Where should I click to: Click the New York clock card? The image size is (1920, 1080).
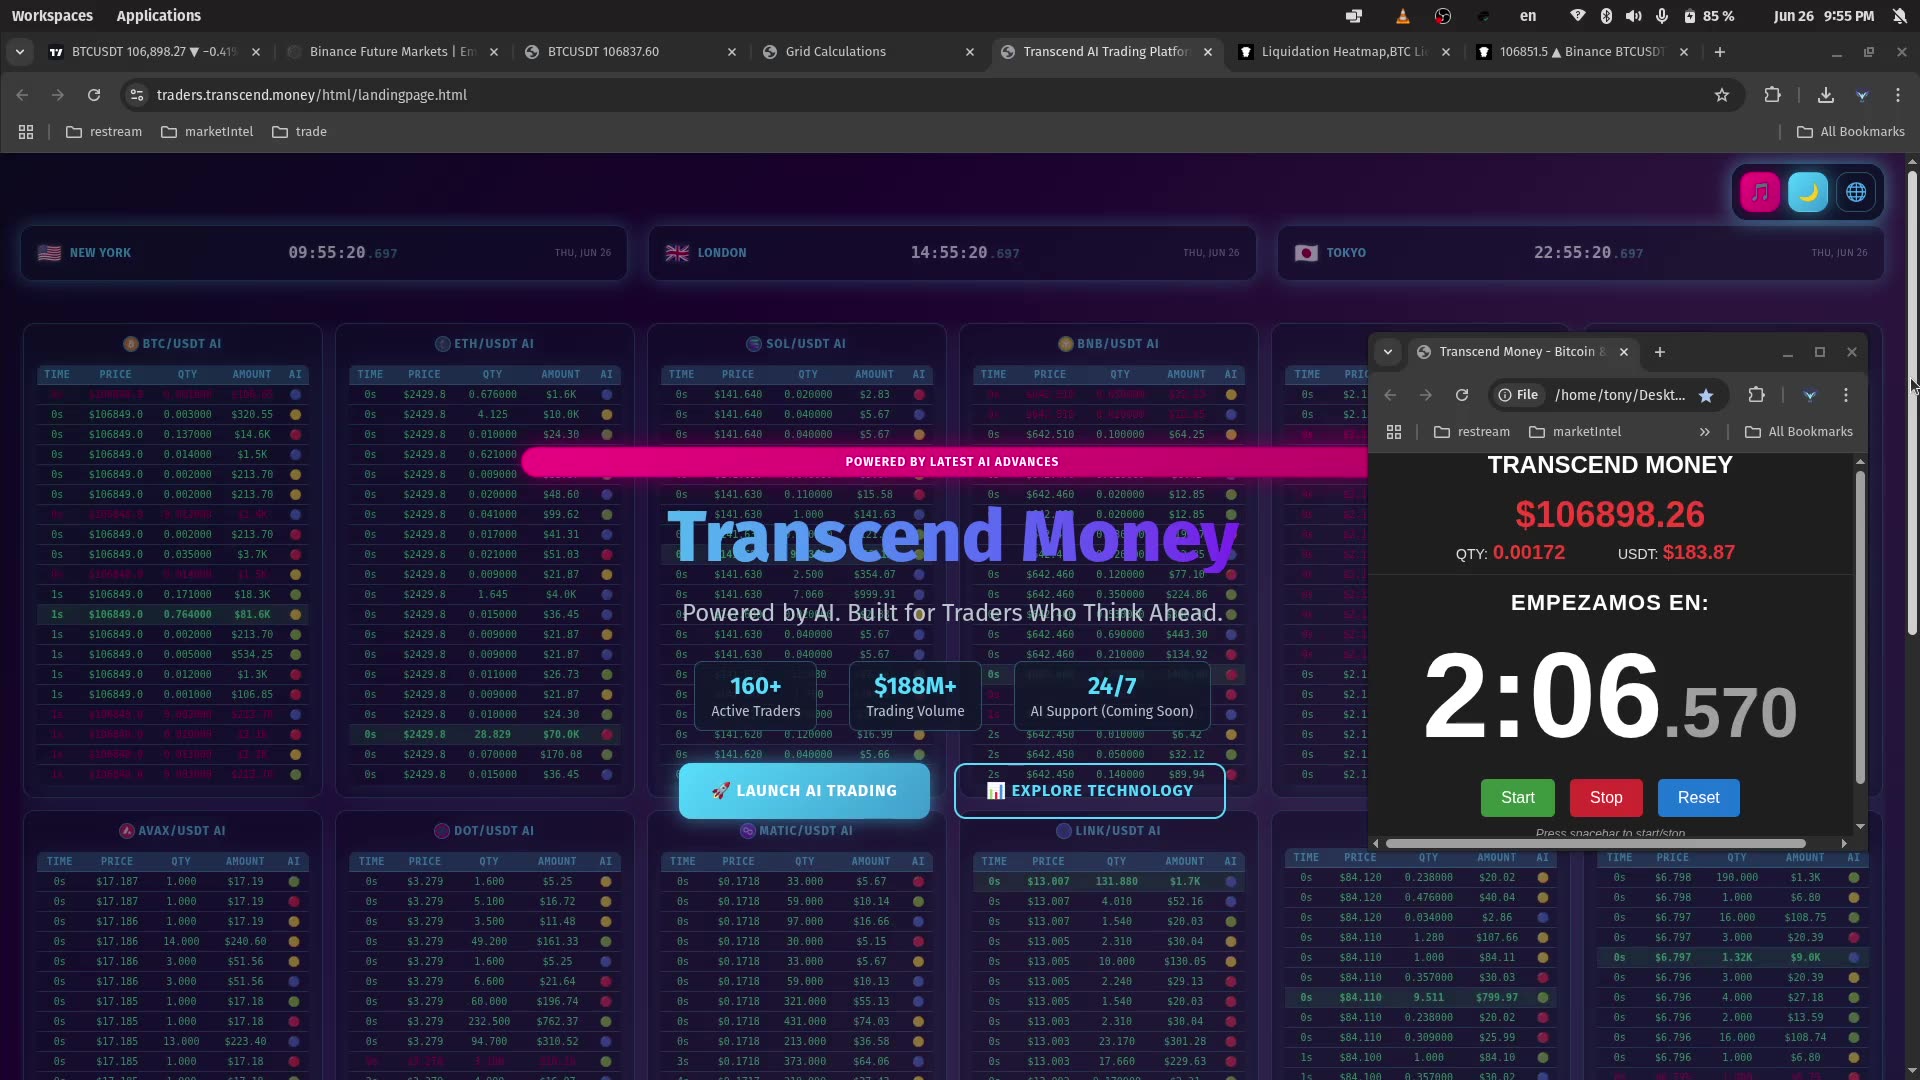pyautogui.click(x=324, y=253)
